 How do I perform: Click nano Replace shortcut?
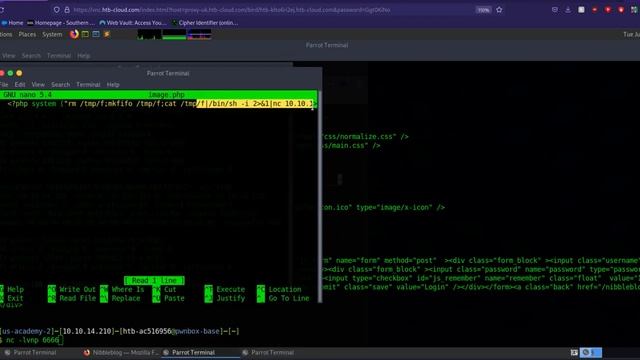coord(120,298)
